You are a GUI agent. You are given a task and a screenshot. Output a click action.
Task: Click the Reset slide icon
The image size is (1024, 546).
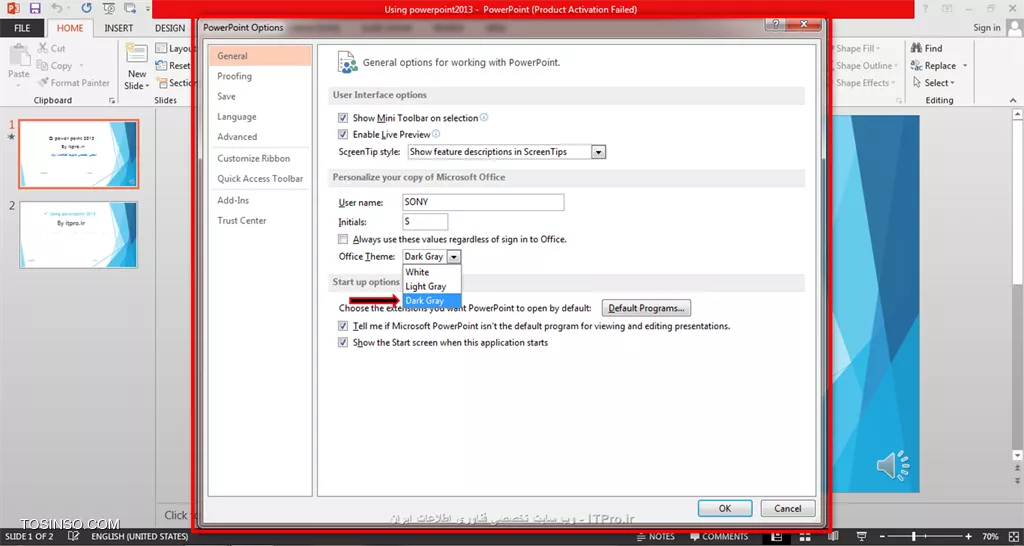[x=161, y=65]
